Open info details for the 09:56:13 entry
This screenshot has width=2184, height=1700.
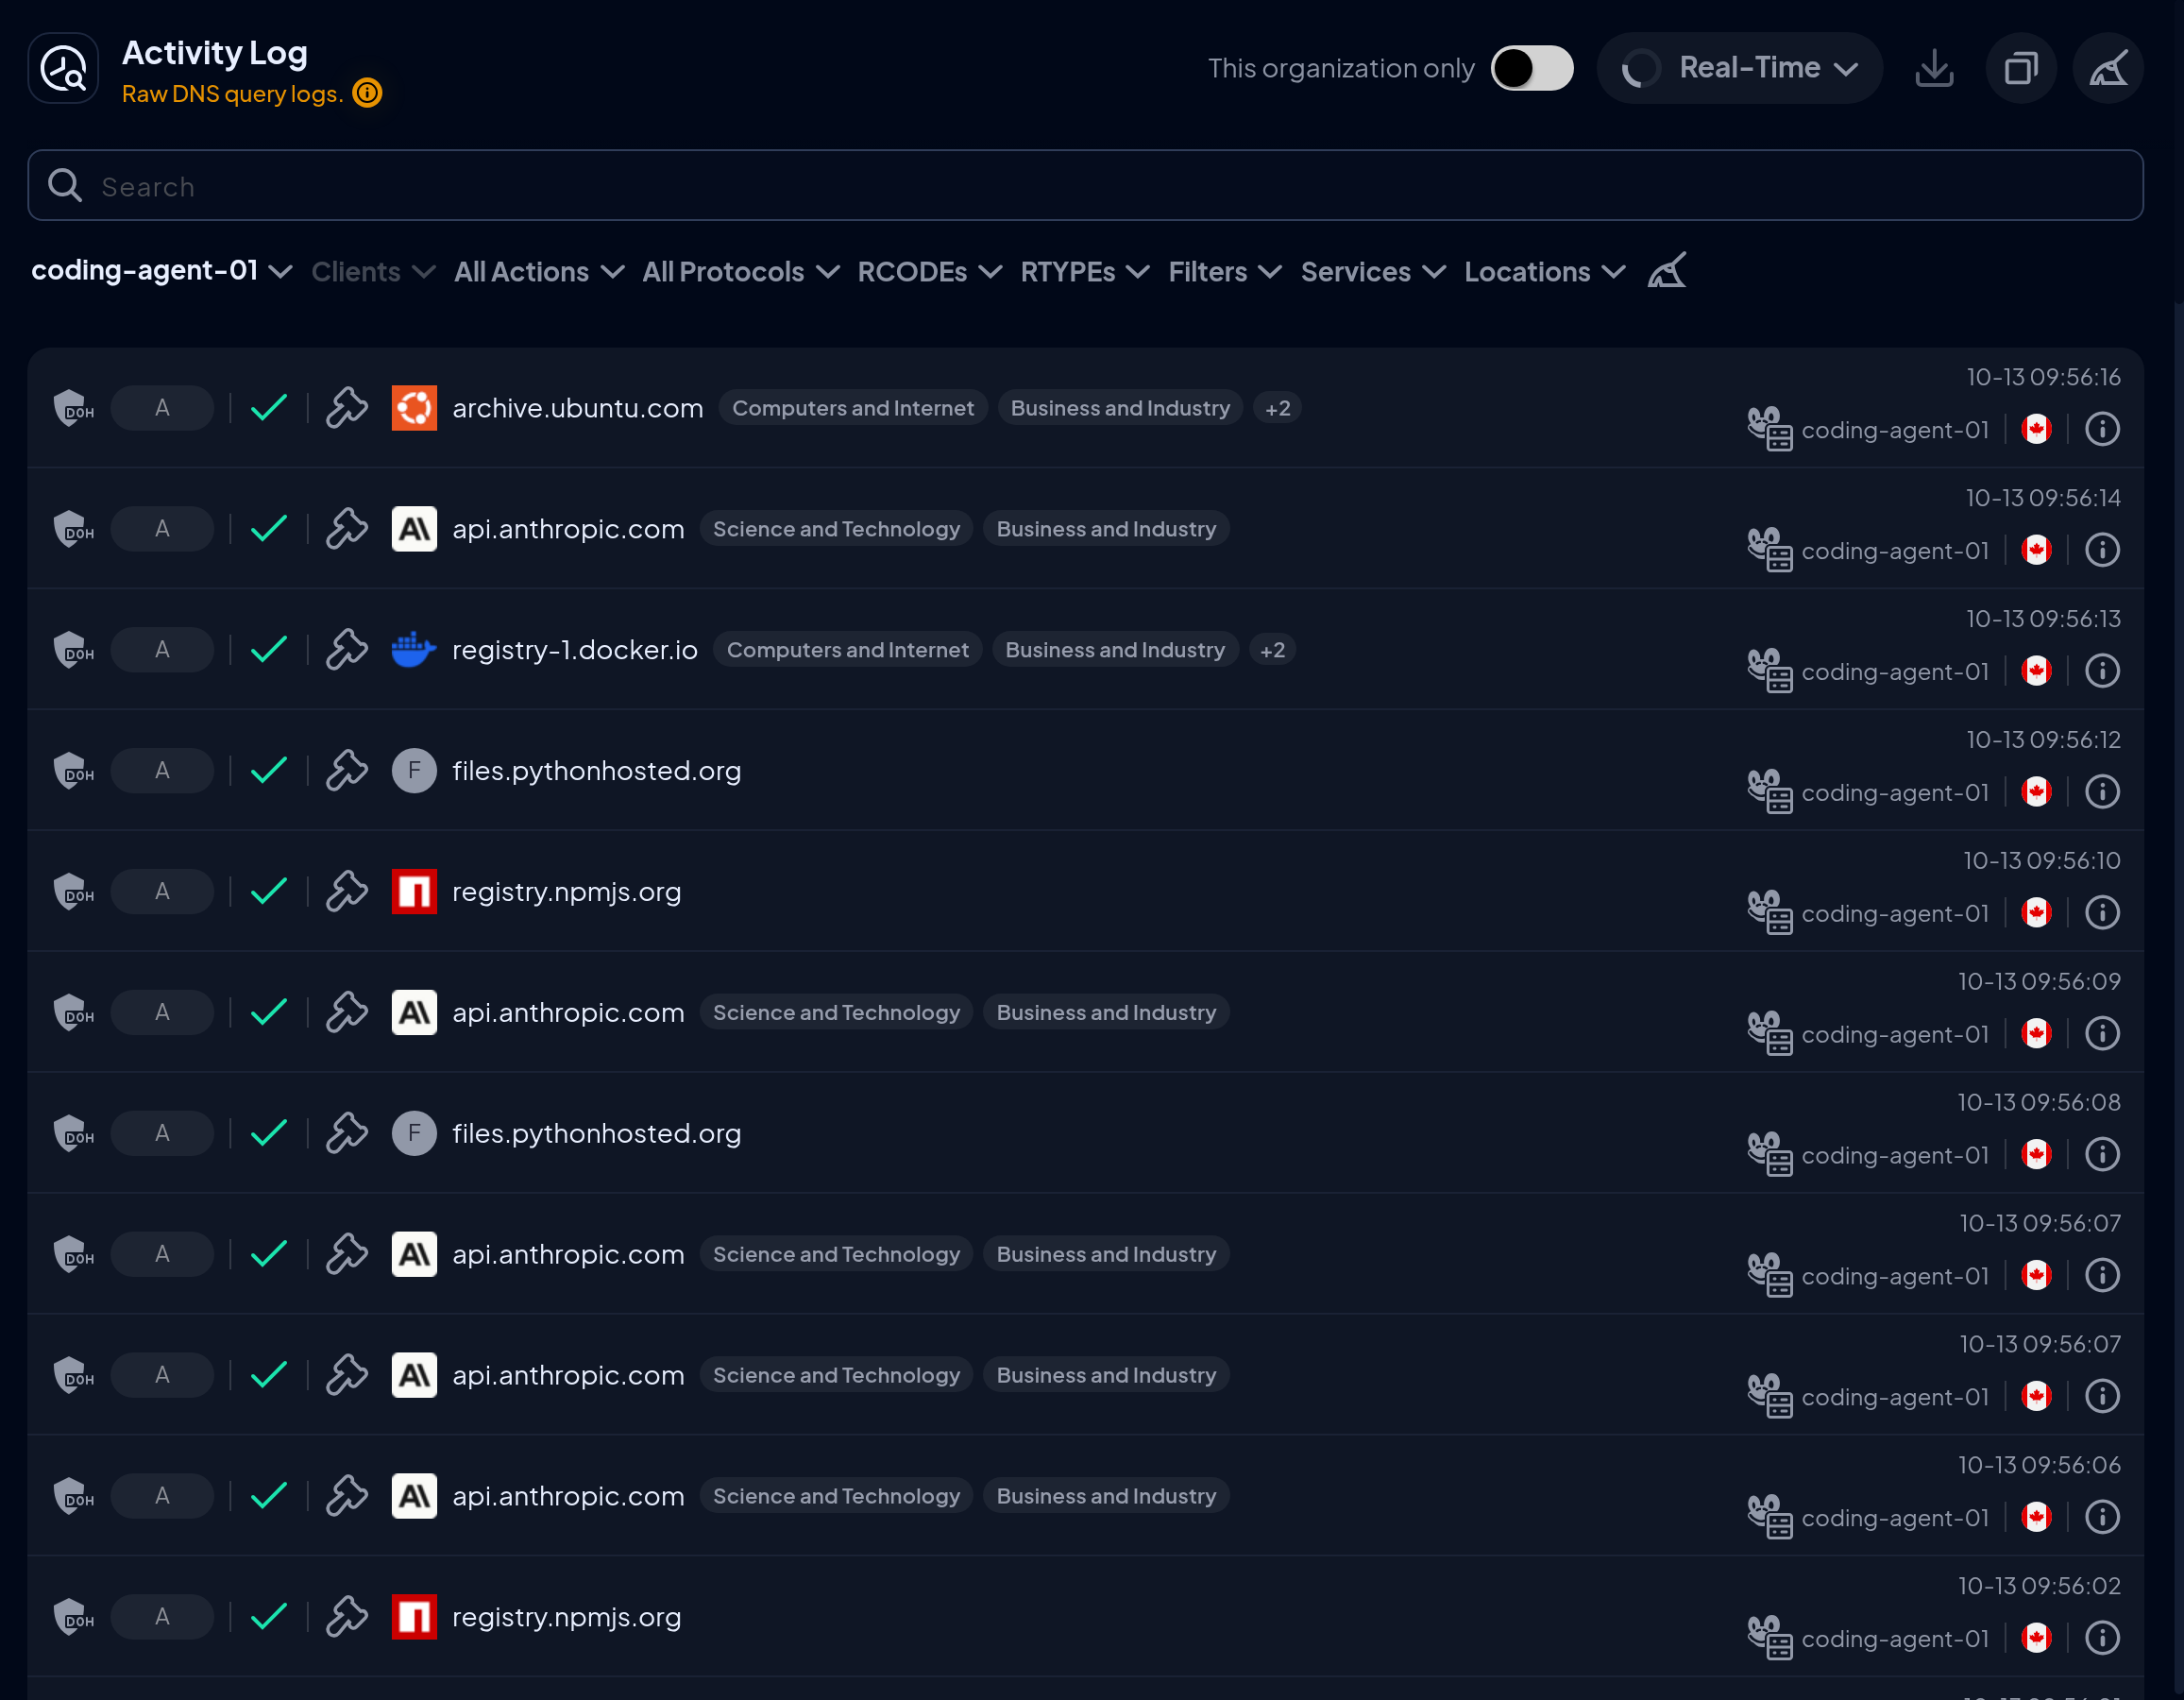coord(2102,671)
